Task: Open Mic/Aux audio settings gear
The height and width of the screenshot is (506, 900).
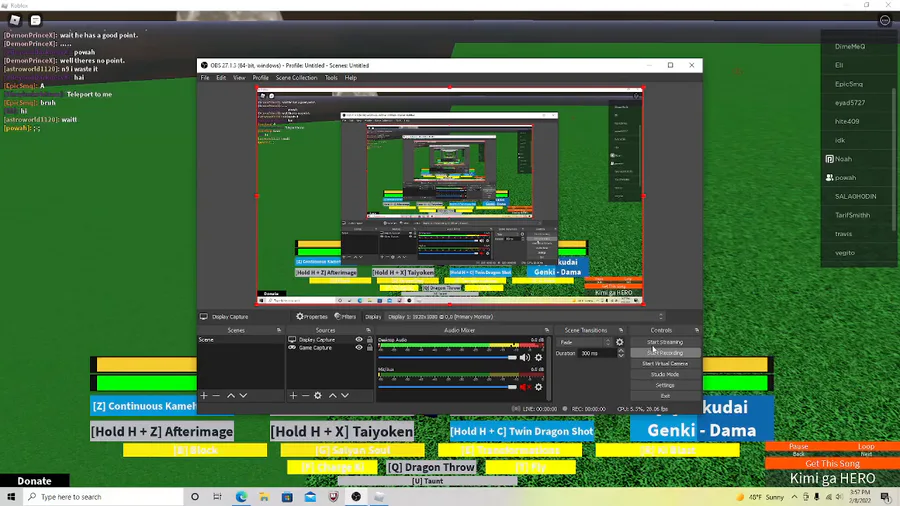Action: (538, 387)
